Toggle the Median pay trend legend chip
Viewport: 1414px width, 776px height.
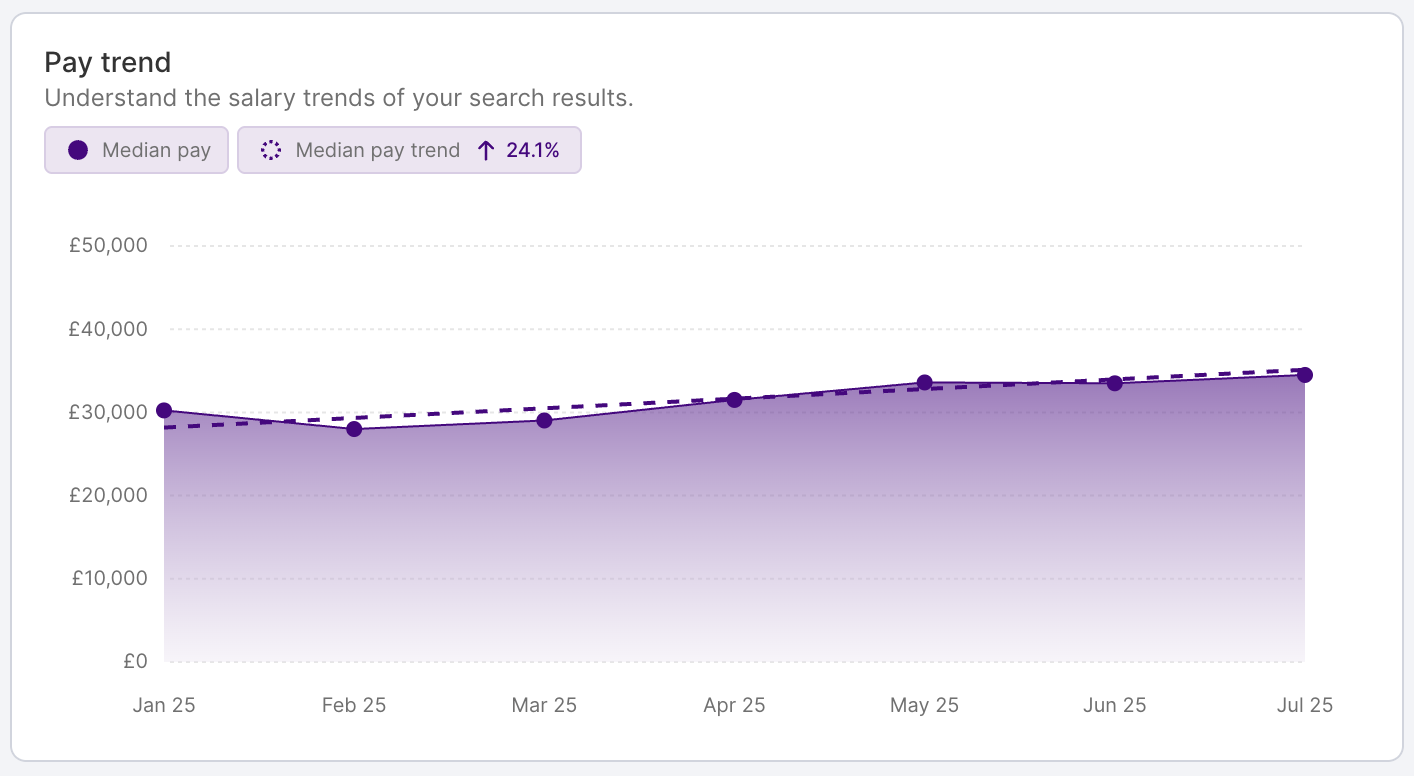coord(409,150)
